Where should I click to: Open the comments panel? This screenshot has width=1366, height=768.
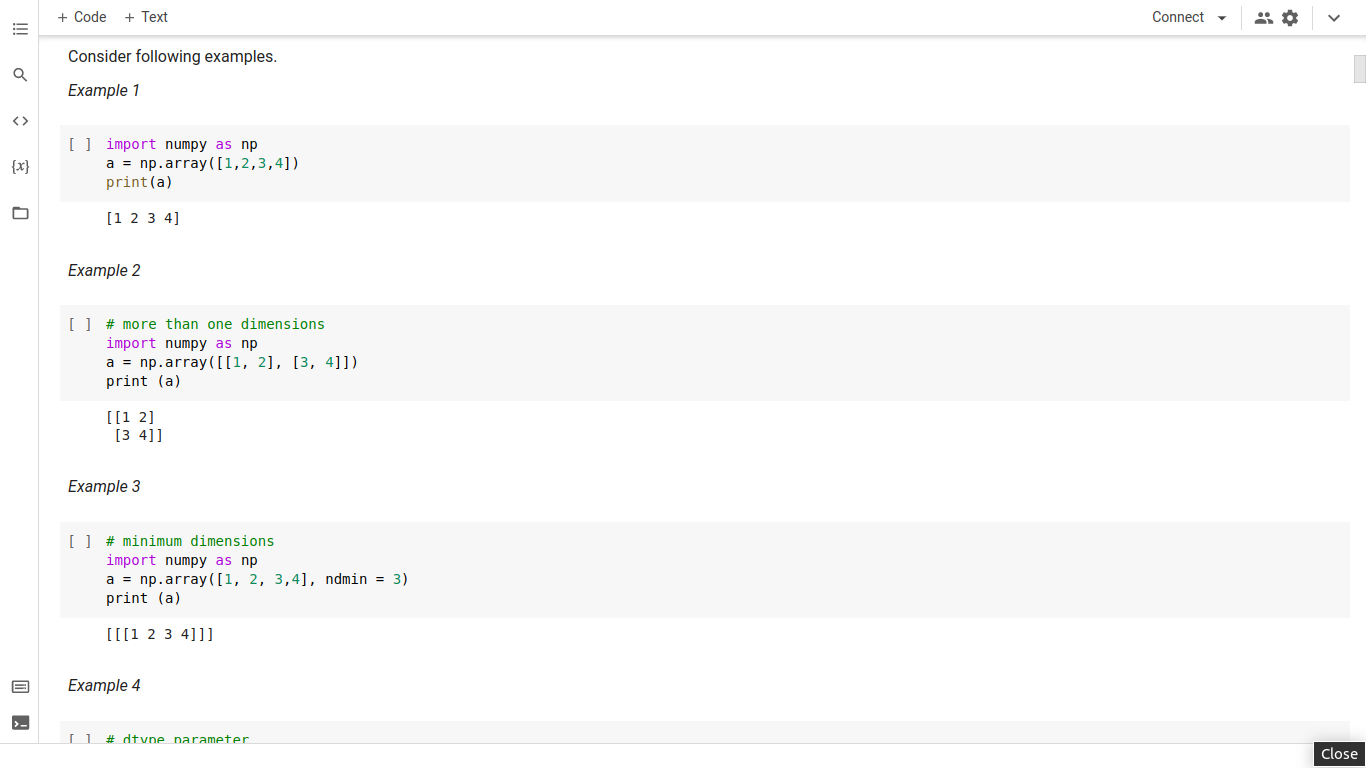pyautogui.click(x=20, y=686)
